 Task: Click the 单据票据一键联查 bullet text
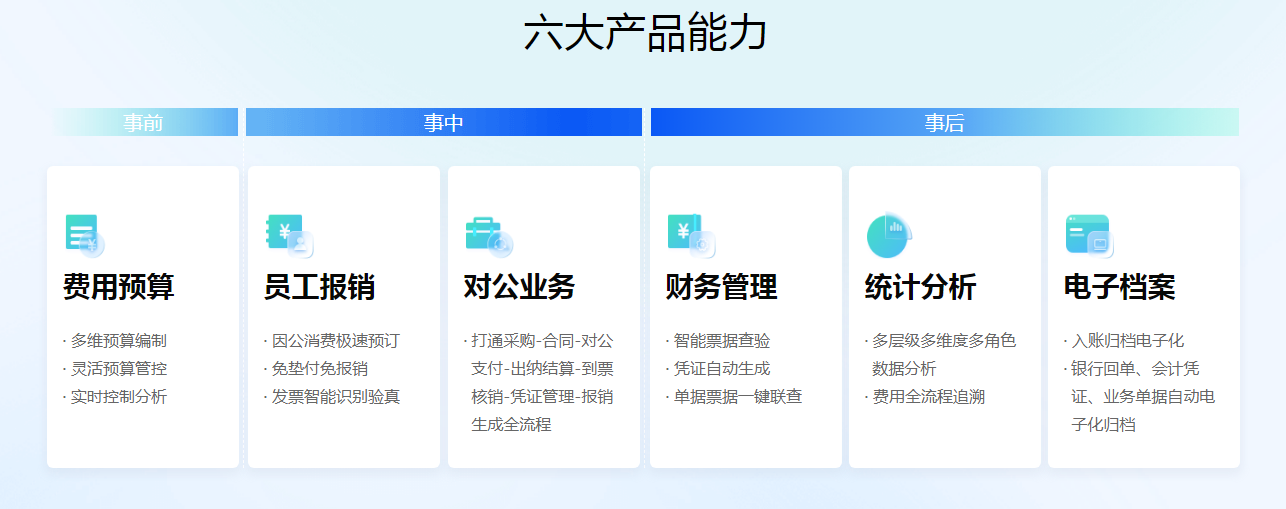tap(738, 397)
